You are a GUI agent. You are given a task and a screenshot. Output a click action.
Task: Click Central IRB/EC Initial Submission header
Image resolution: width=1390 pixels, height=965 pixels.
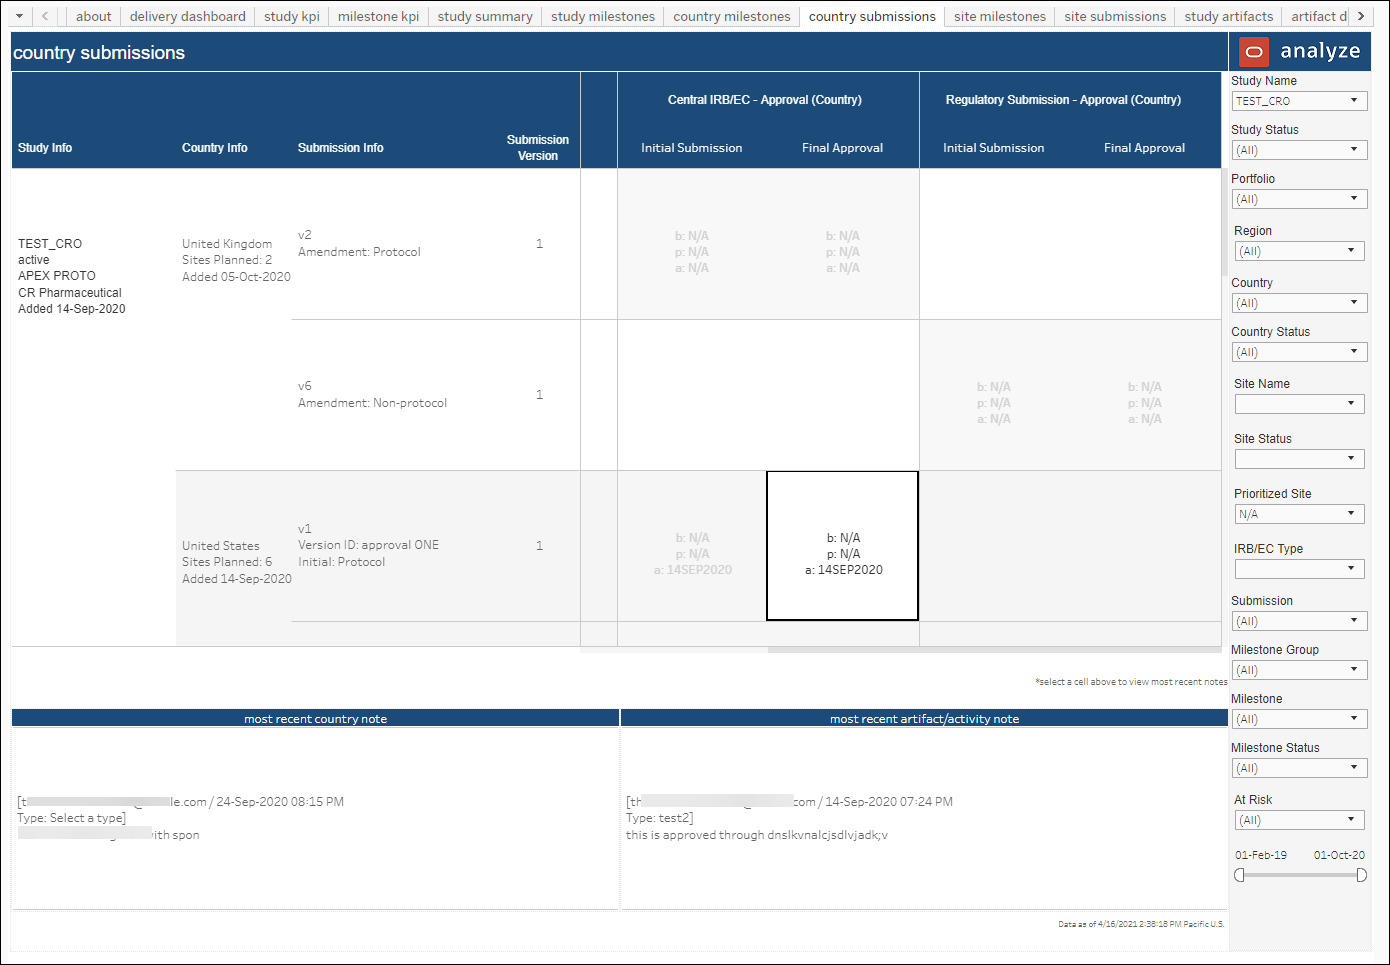click(x=692, y=148)
